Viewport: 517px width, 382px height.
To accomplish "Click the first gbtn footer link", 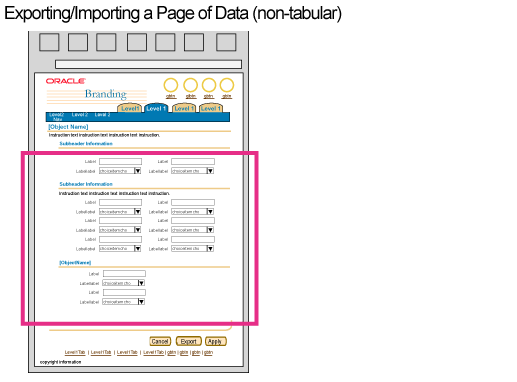I will coord(171,352).
